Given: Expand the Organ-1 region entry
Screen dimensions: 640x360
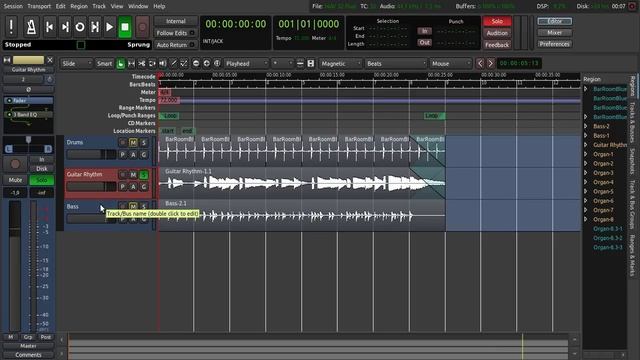Looking at the screenshot, I should (x=586, y=154).
